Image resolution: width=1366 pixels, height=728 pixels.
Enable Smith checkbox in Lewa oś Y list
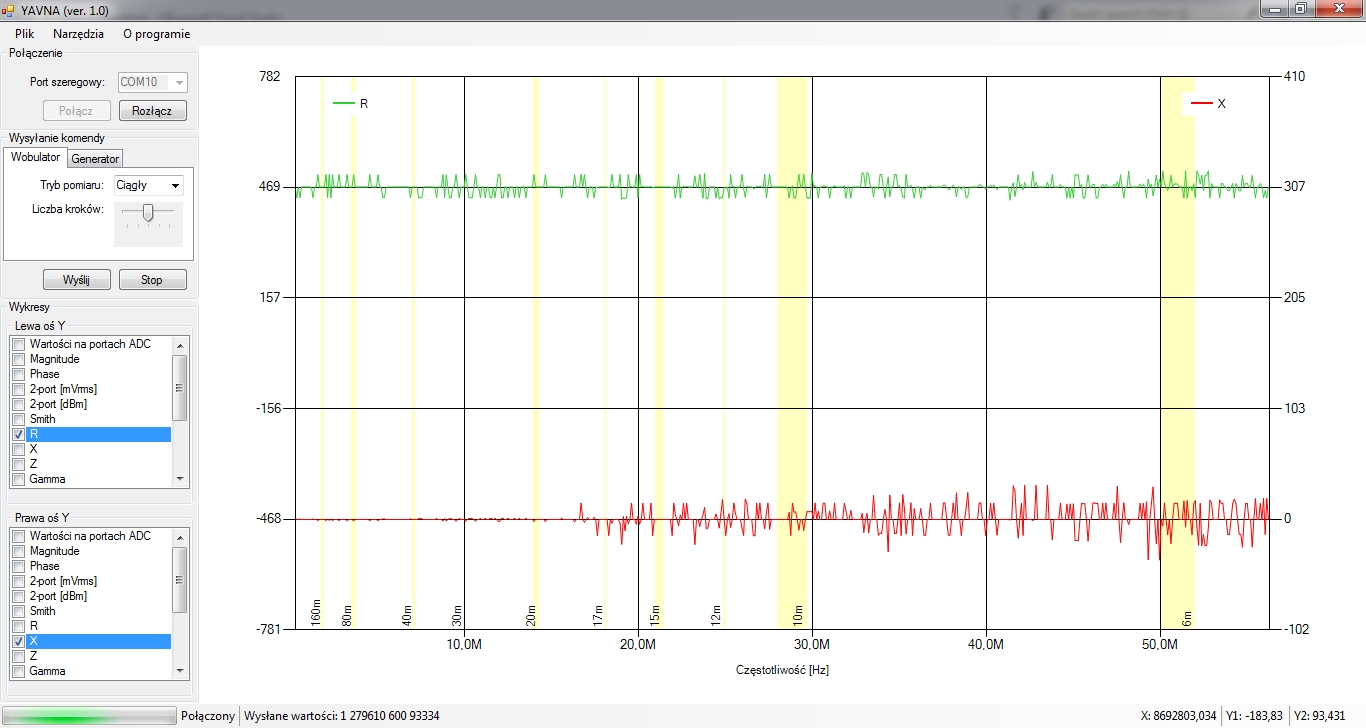[x=18, y=420]
